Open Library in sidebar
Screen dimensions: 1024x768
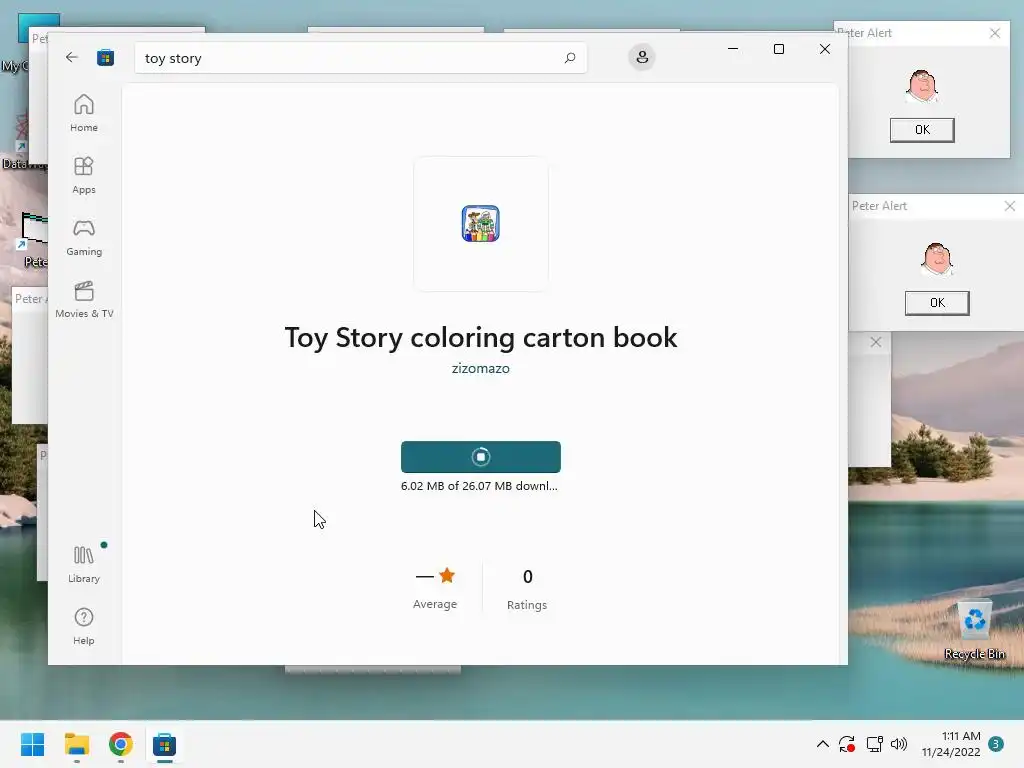click(x=84, y=564)
